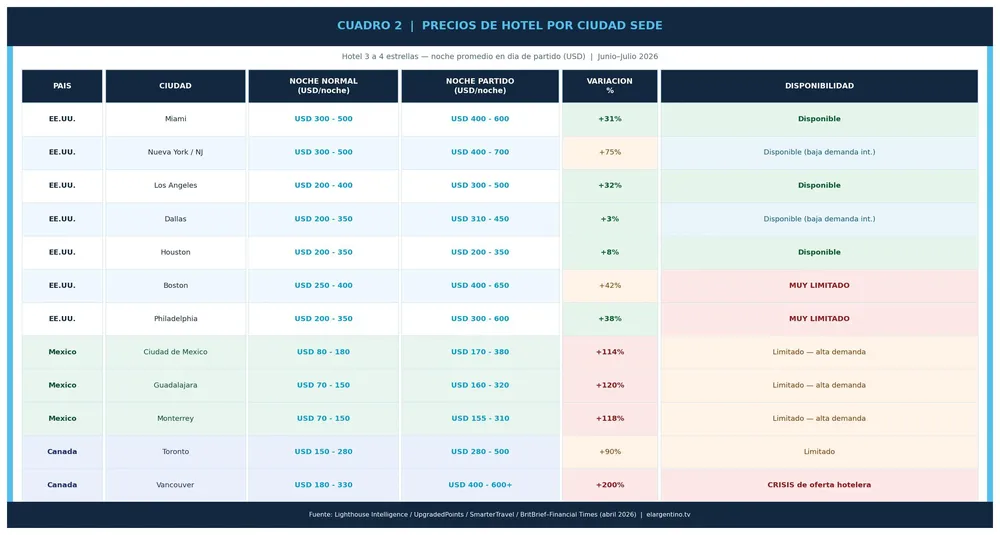Select the +200% variation for Vancouver
The width and height of the screenshot is (1000, 535).
point(610,485)
